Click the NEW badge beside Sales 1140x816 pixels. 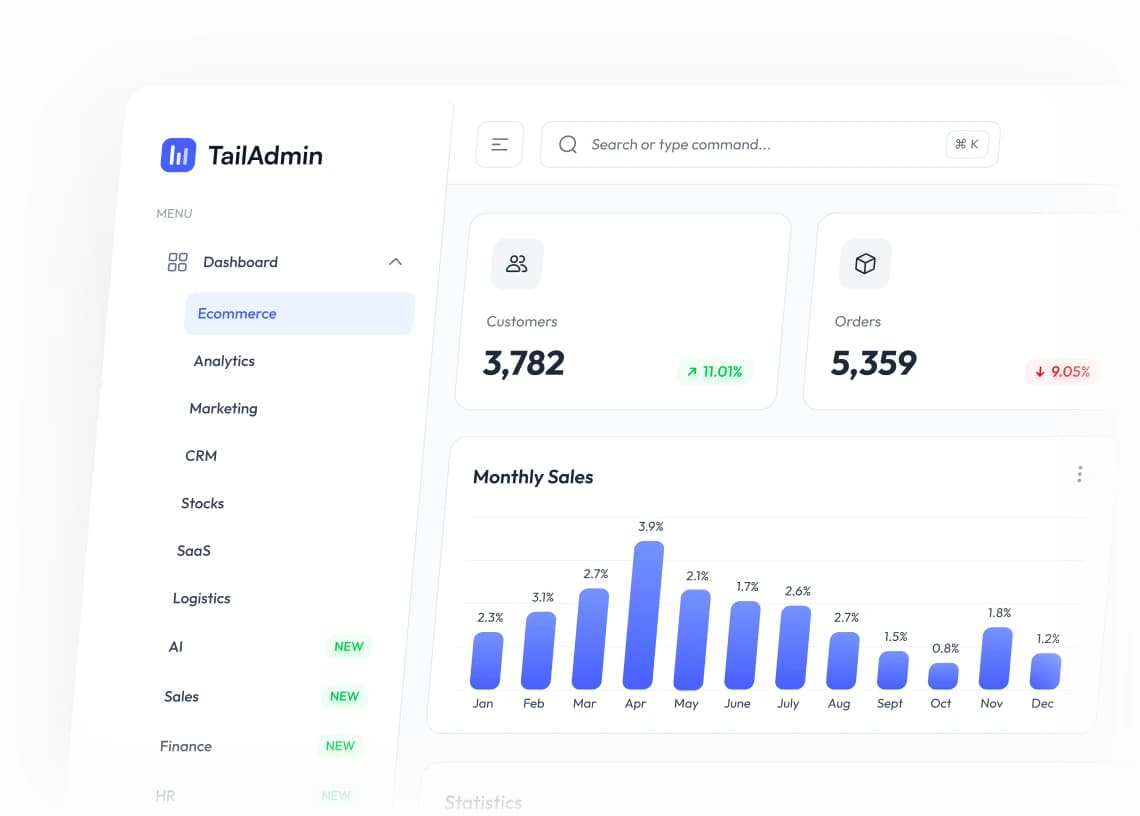coord(345,696)
